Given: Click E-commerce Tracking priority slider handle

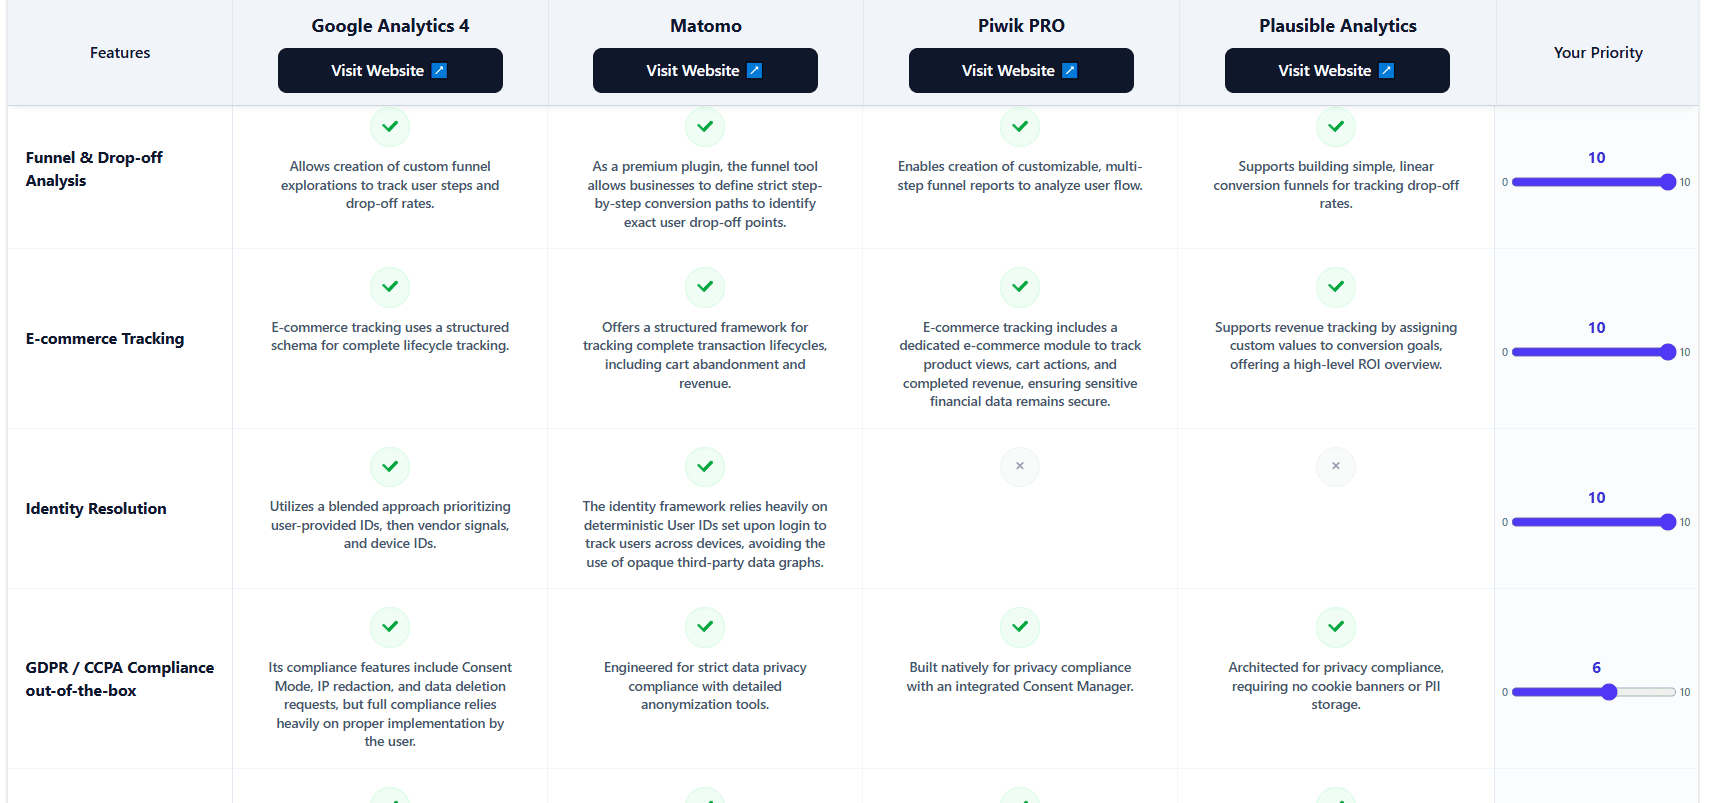Looking at the screenshot, I should [x=1668, y=352].
